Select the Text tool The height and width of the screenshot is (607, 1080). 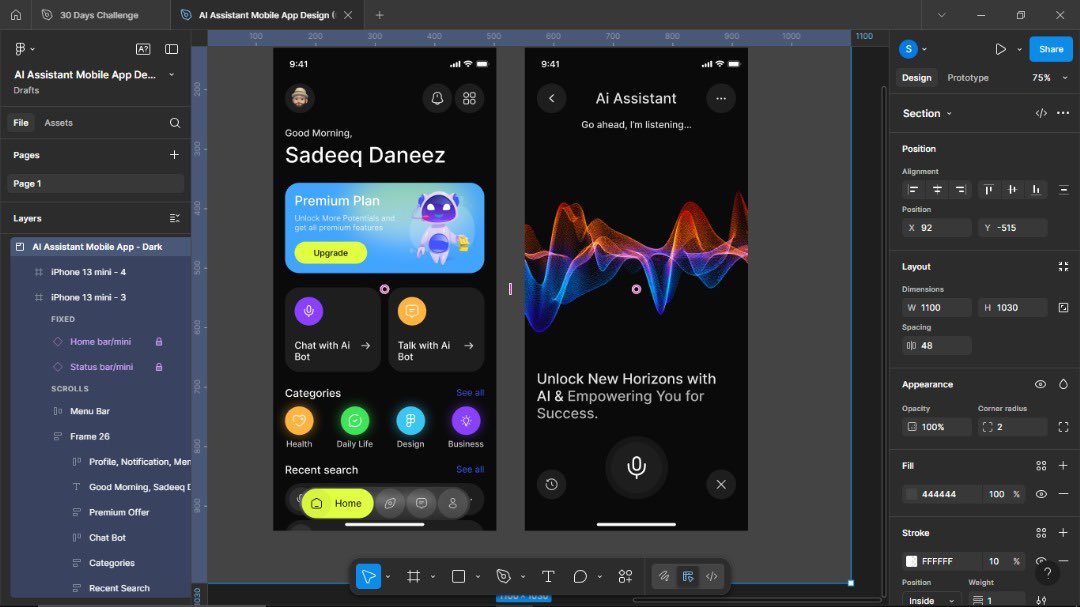coord(548,577)
